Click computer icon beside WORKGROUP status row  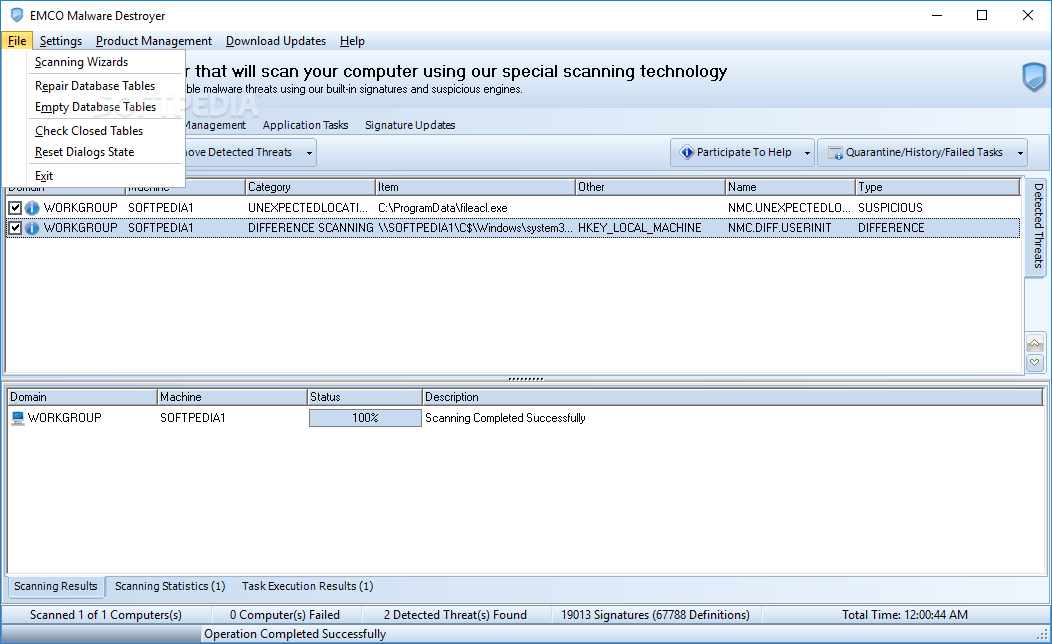[18, 418]
